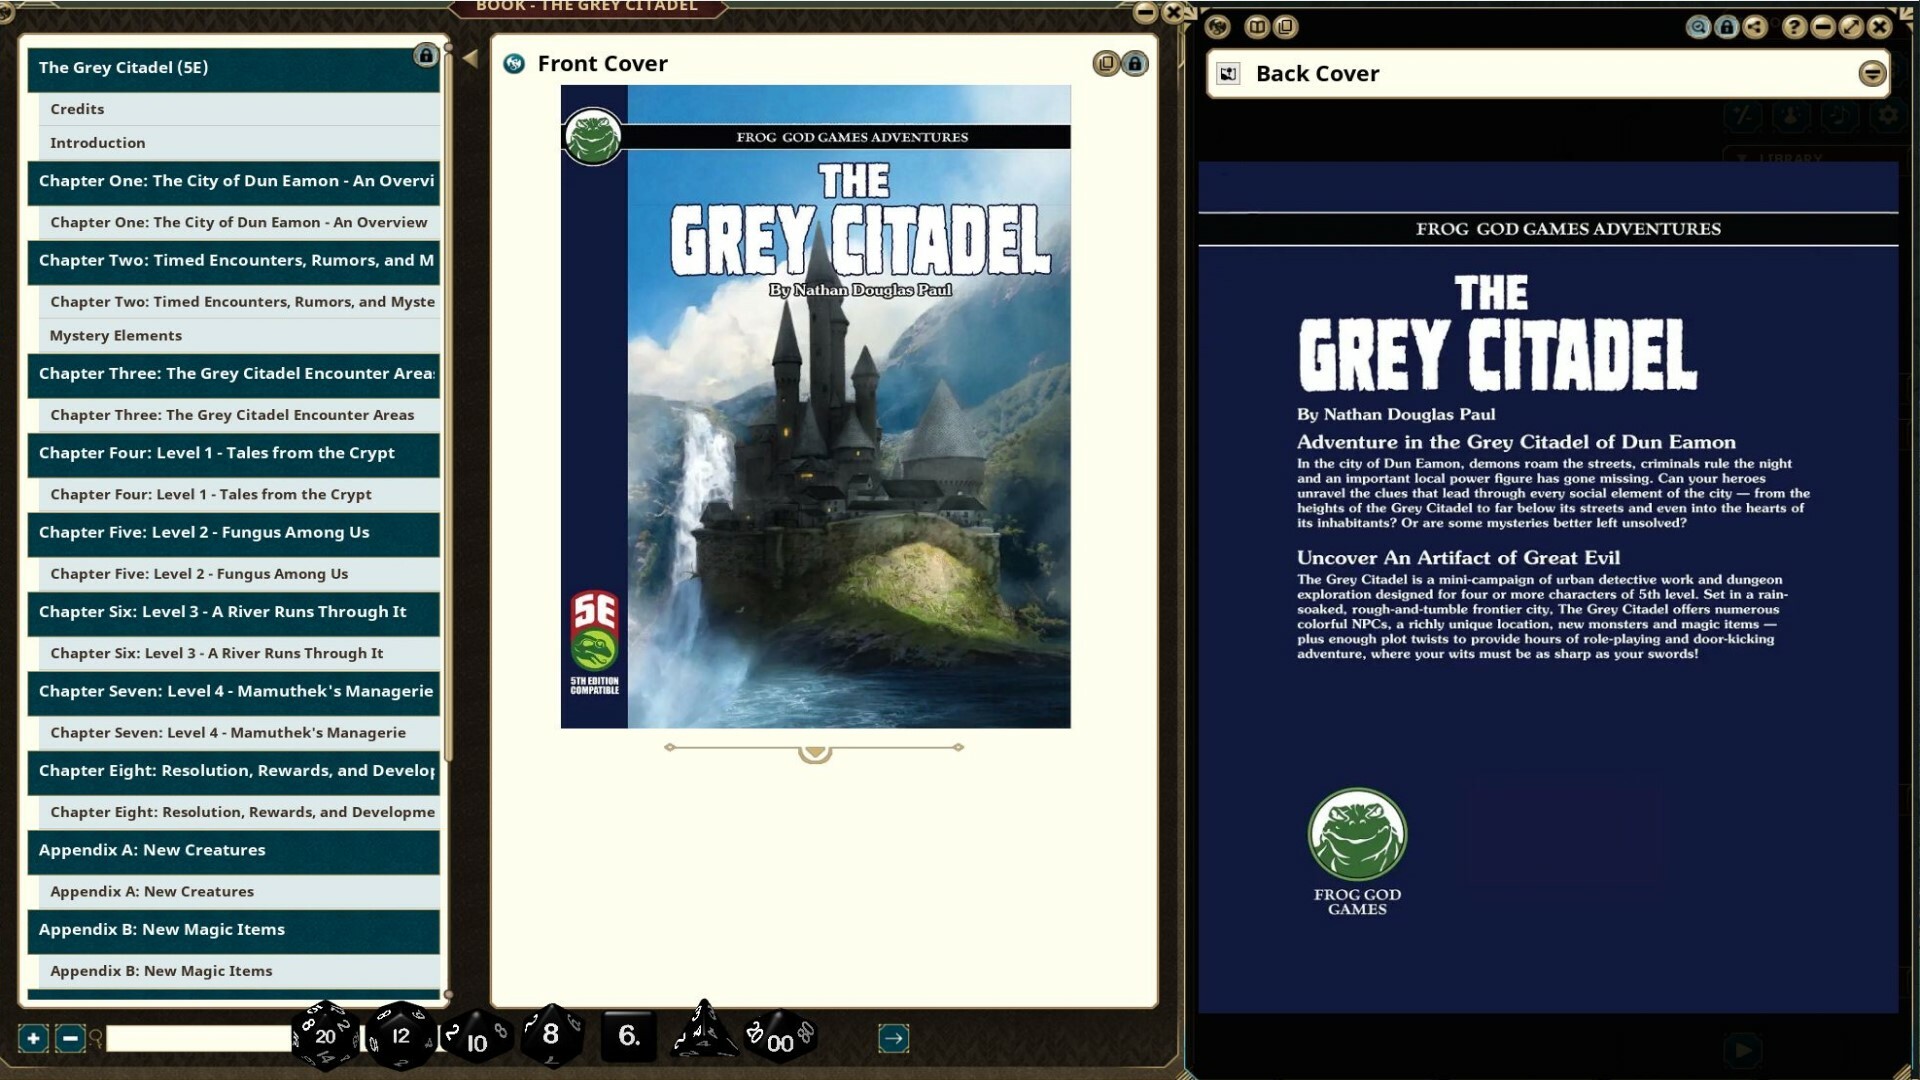Click the share icon on the Back Cover window
The height and width of the screenshot is (1080, 1920).
(x=1754, y=27)
